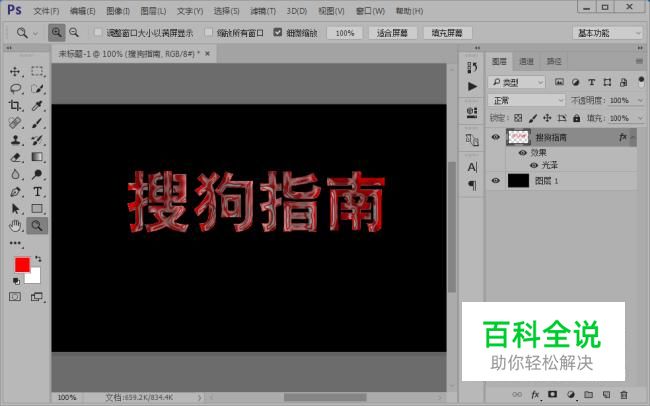Select the Quick Selection tool

click(37, 88)
